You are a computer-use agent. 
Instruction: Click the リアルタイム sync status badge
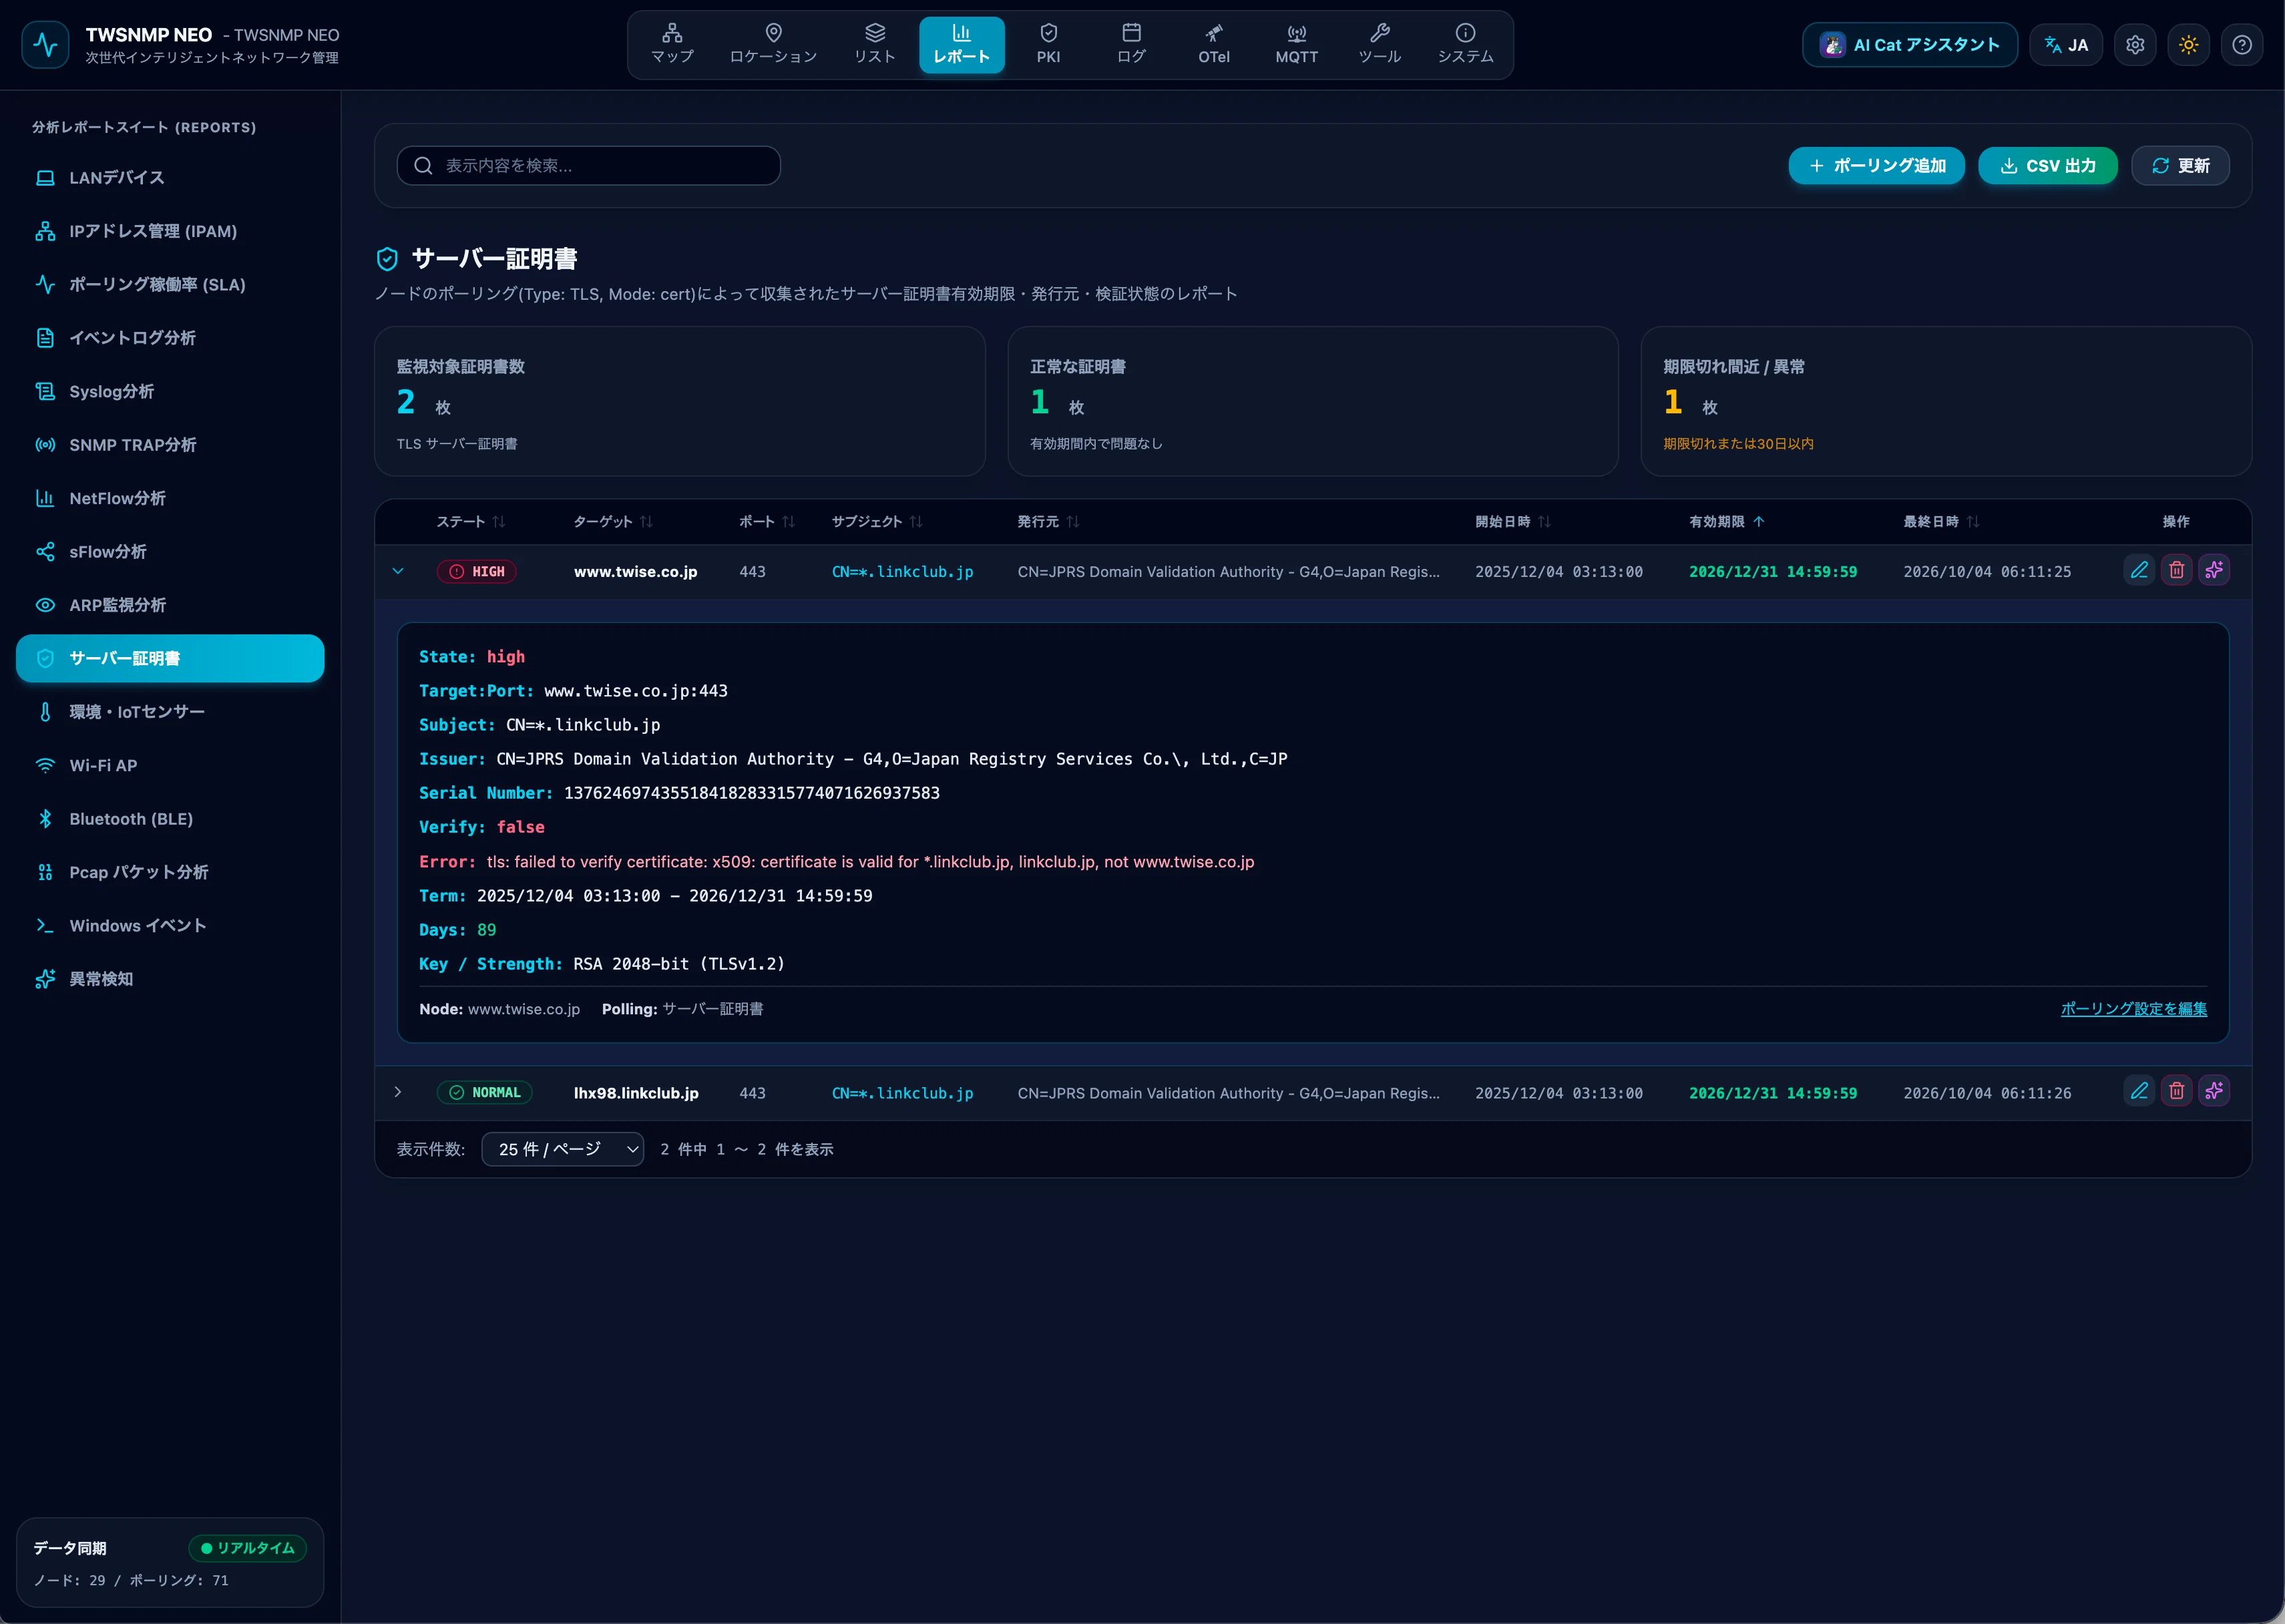pyautogui.click(x=247, y=1548)
